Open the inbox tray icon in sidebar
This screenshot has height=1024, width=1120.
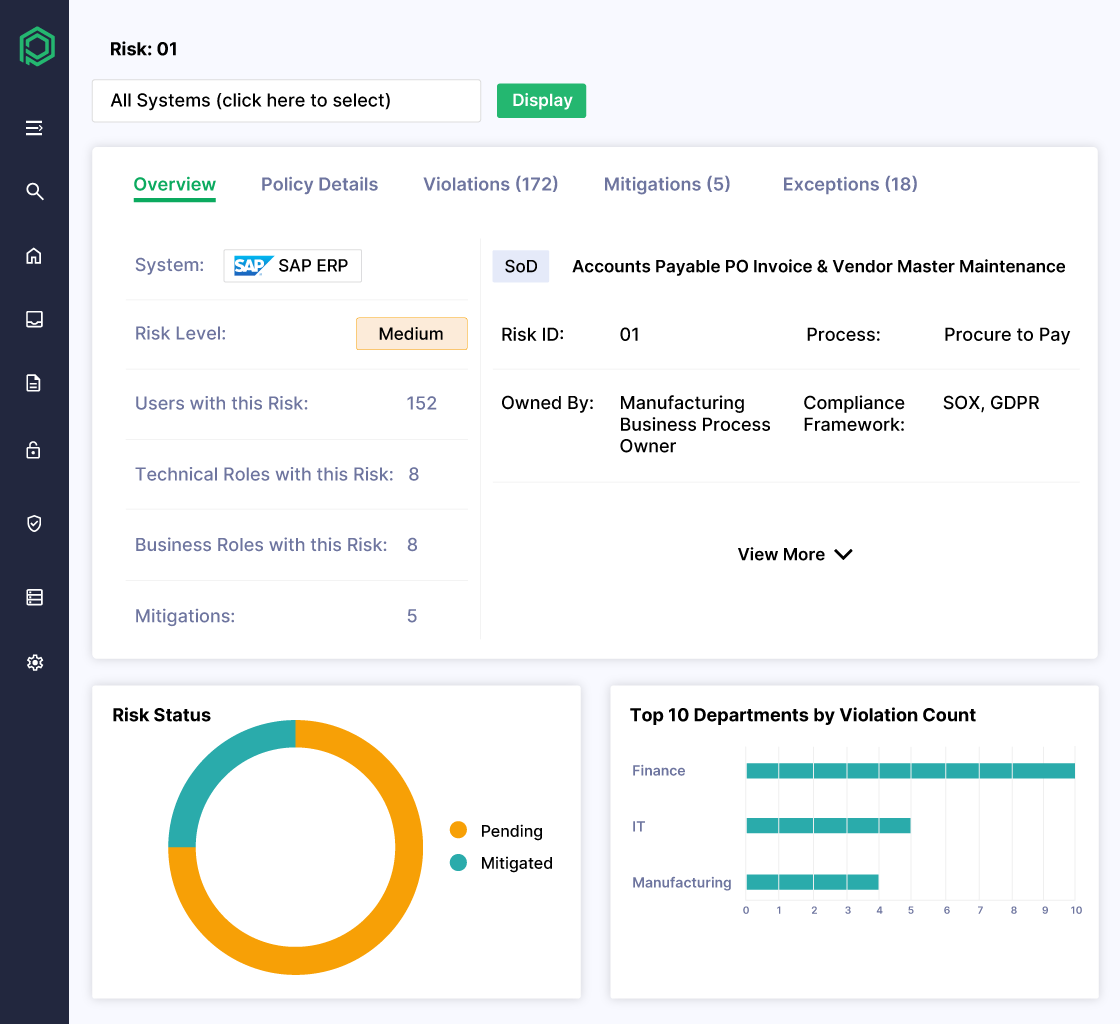click(x=34, y=319)
